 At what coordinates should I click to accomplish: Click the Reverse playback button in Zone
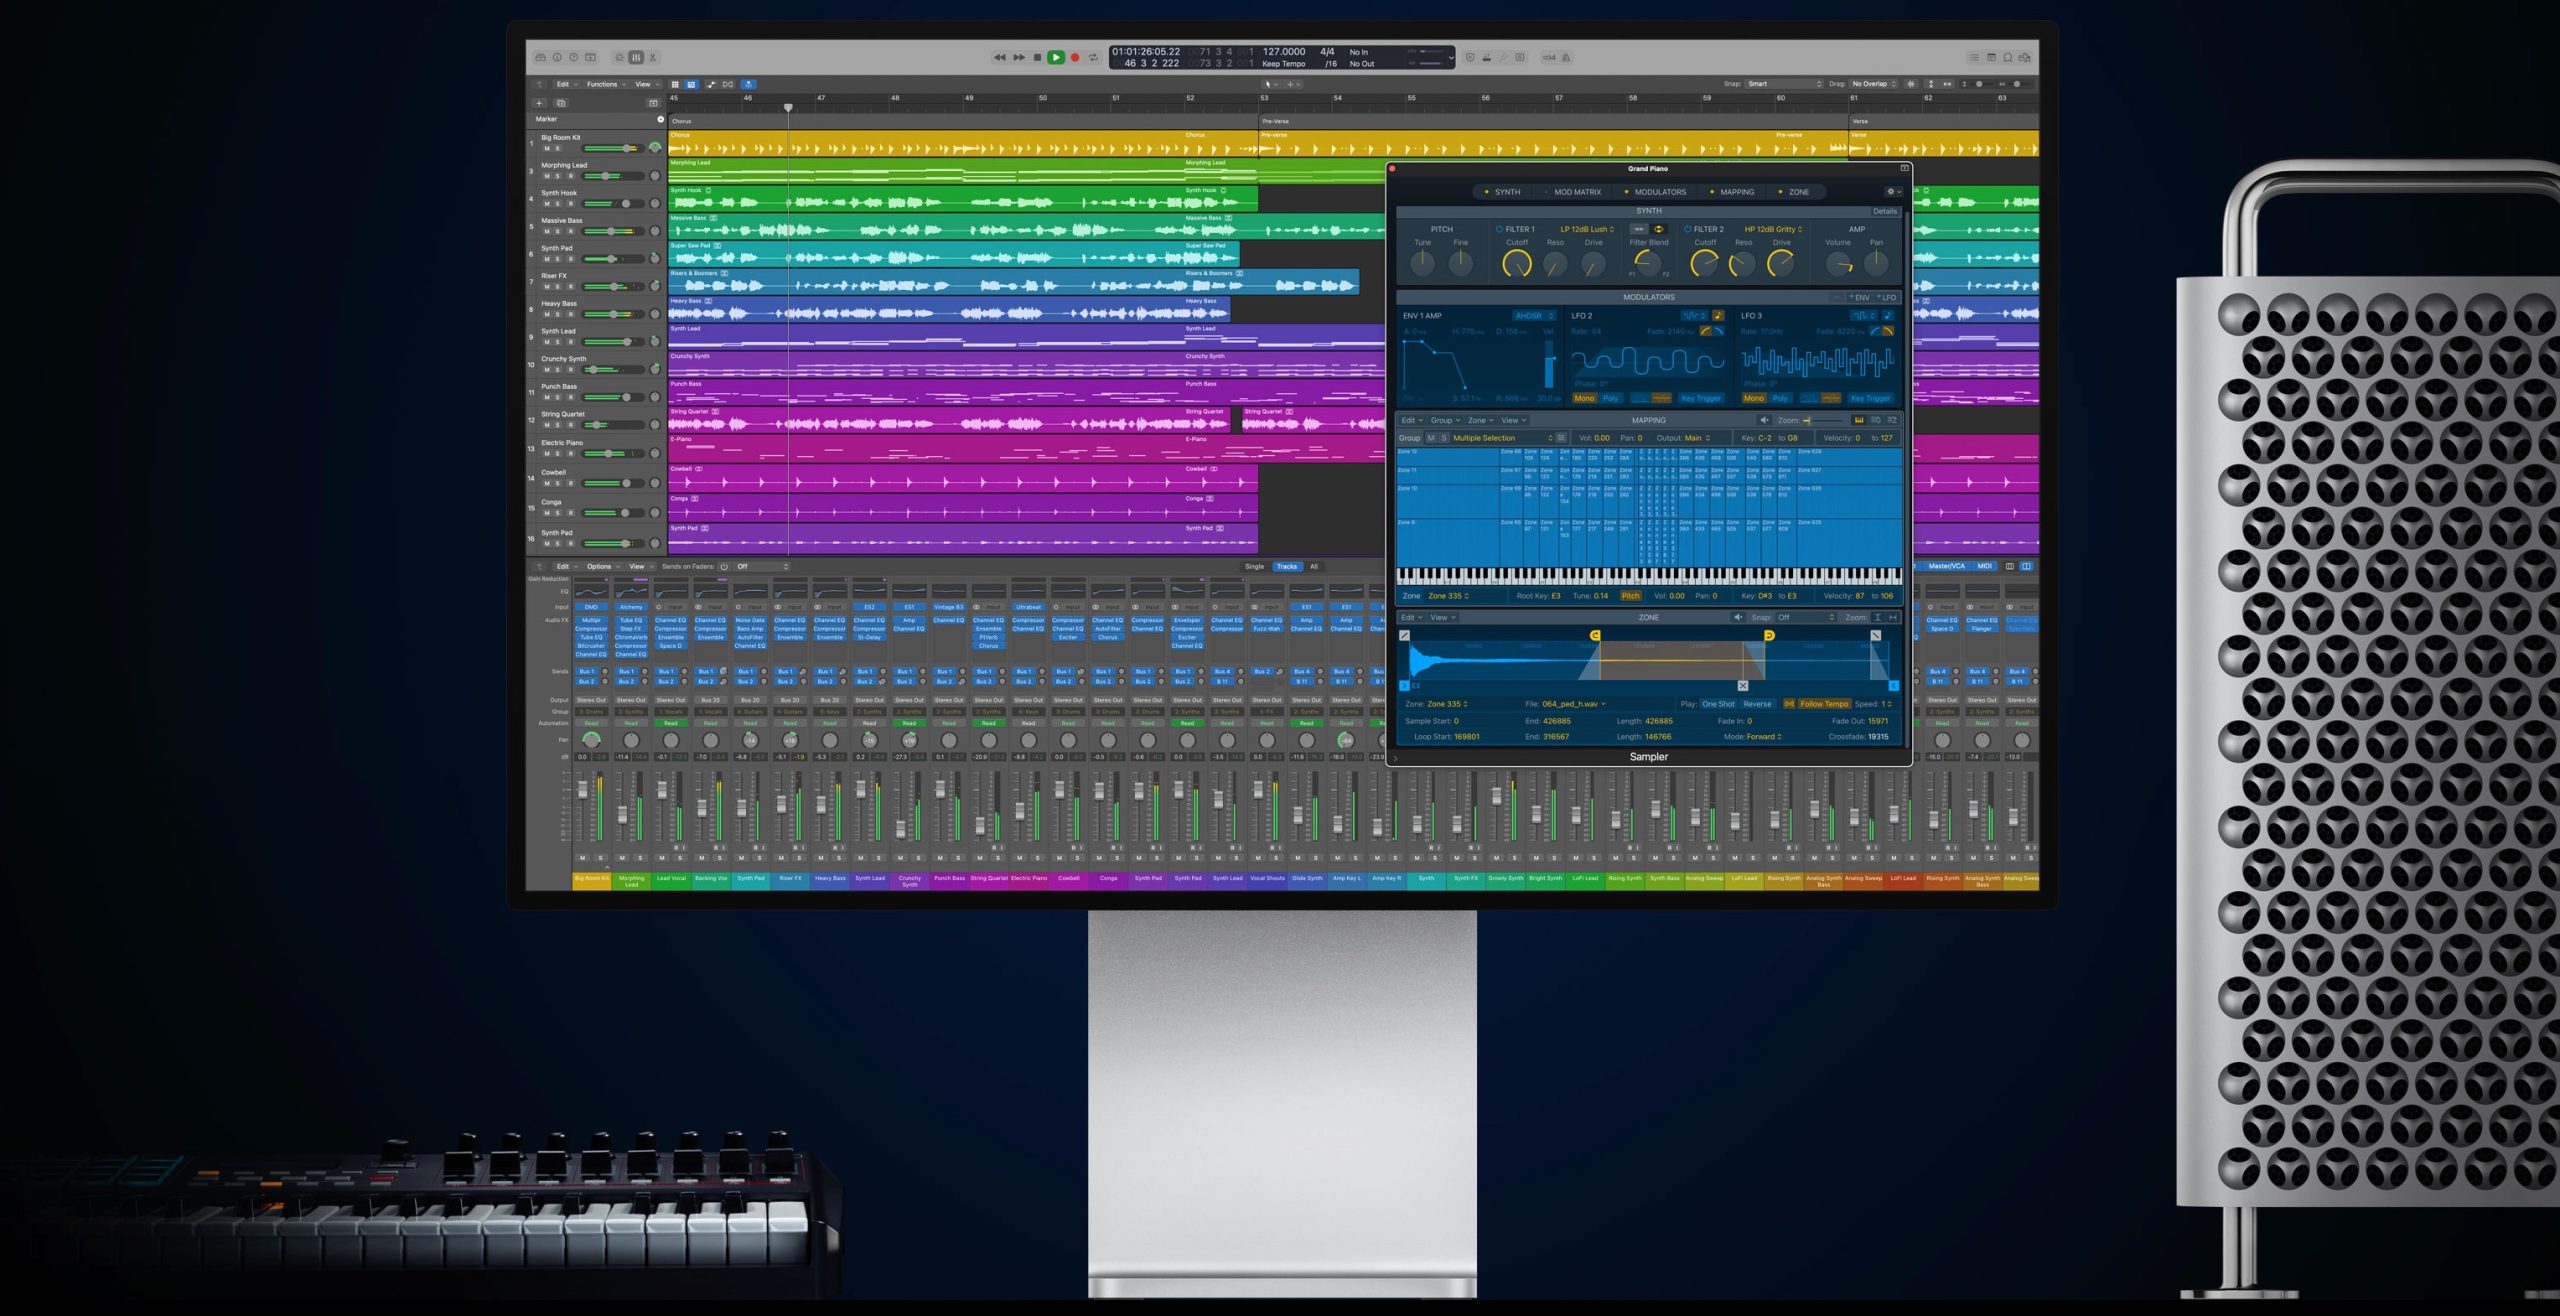tap(1757, 704)
